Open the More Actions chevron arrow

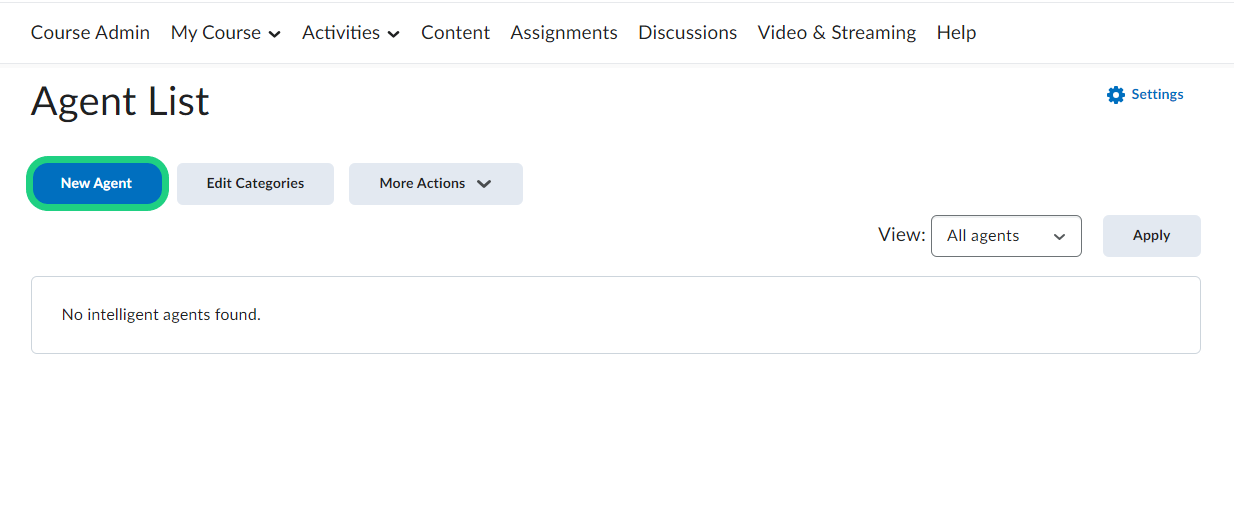pos(484,184)
